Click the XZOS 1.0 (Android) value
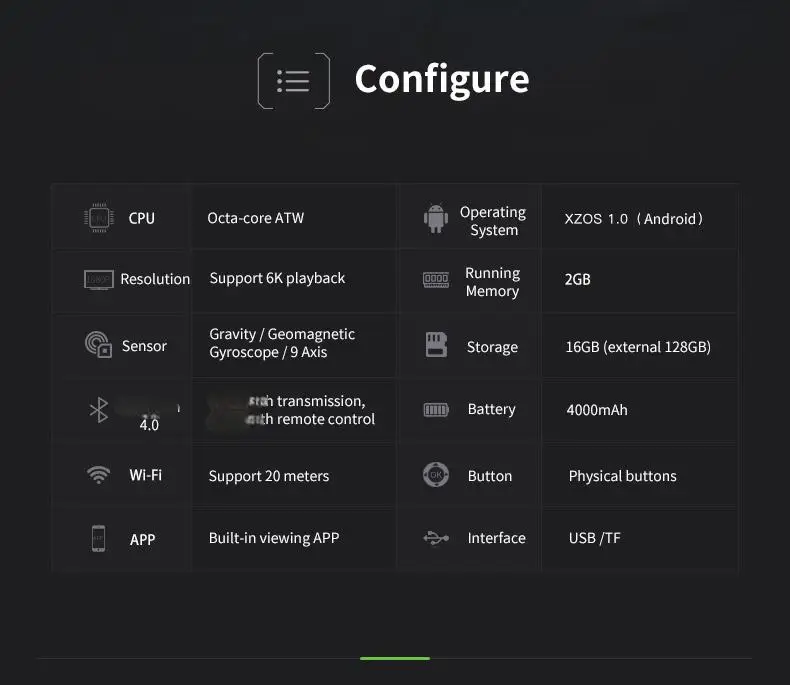This screenshot has width=790, height=685. click(633, 219)
